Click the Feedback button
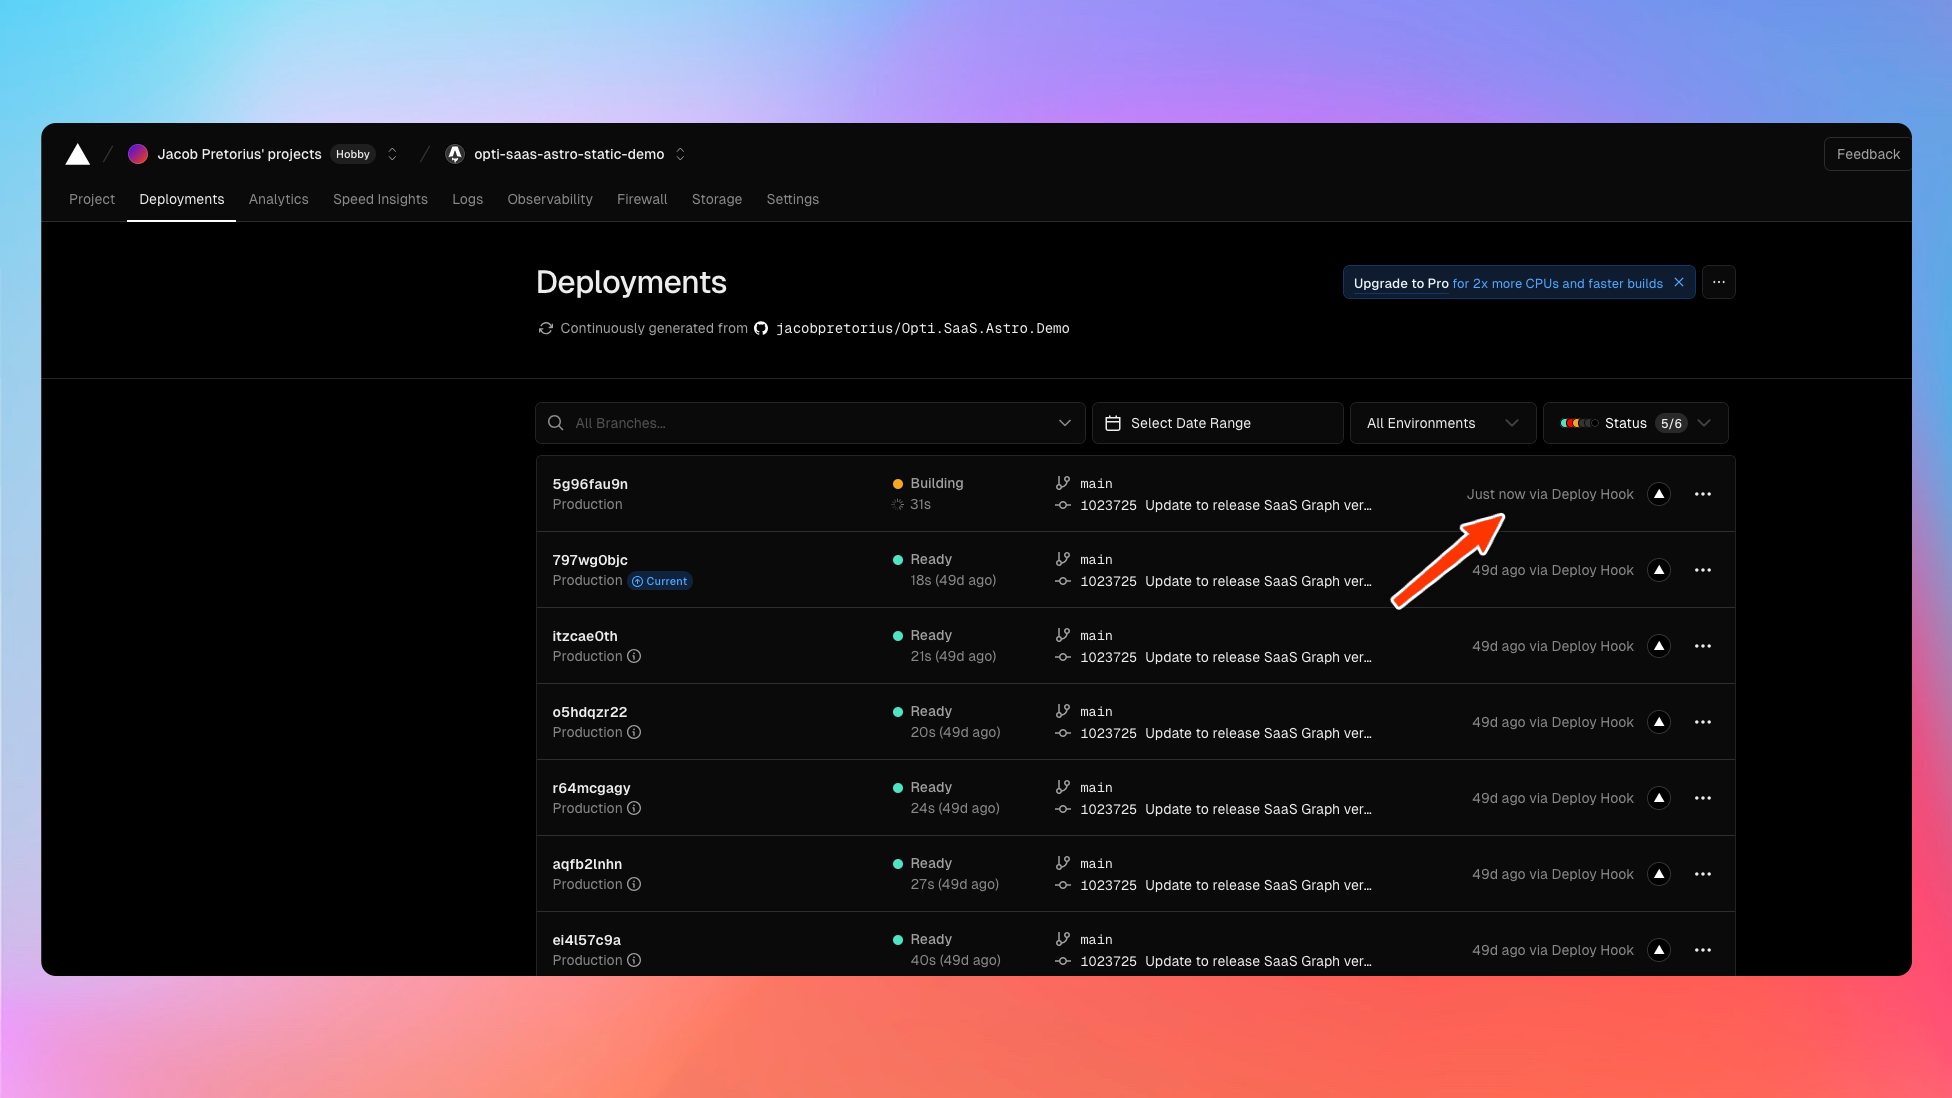The height and width of the screenshot is (1098, 1952). [x=1867, y=154]
